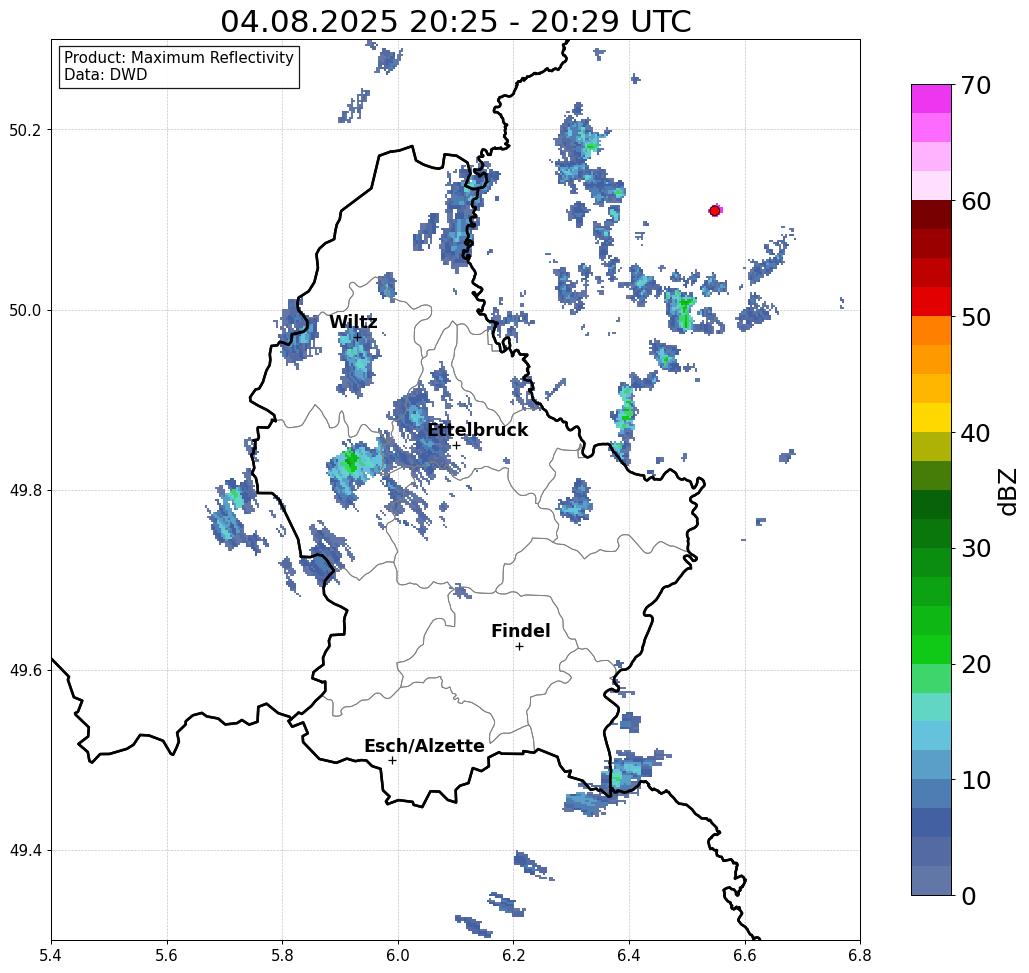The height and width of the screenshot is (973, 1029).
Task: Click the Wiltz city label
Action: click(353, 322)
